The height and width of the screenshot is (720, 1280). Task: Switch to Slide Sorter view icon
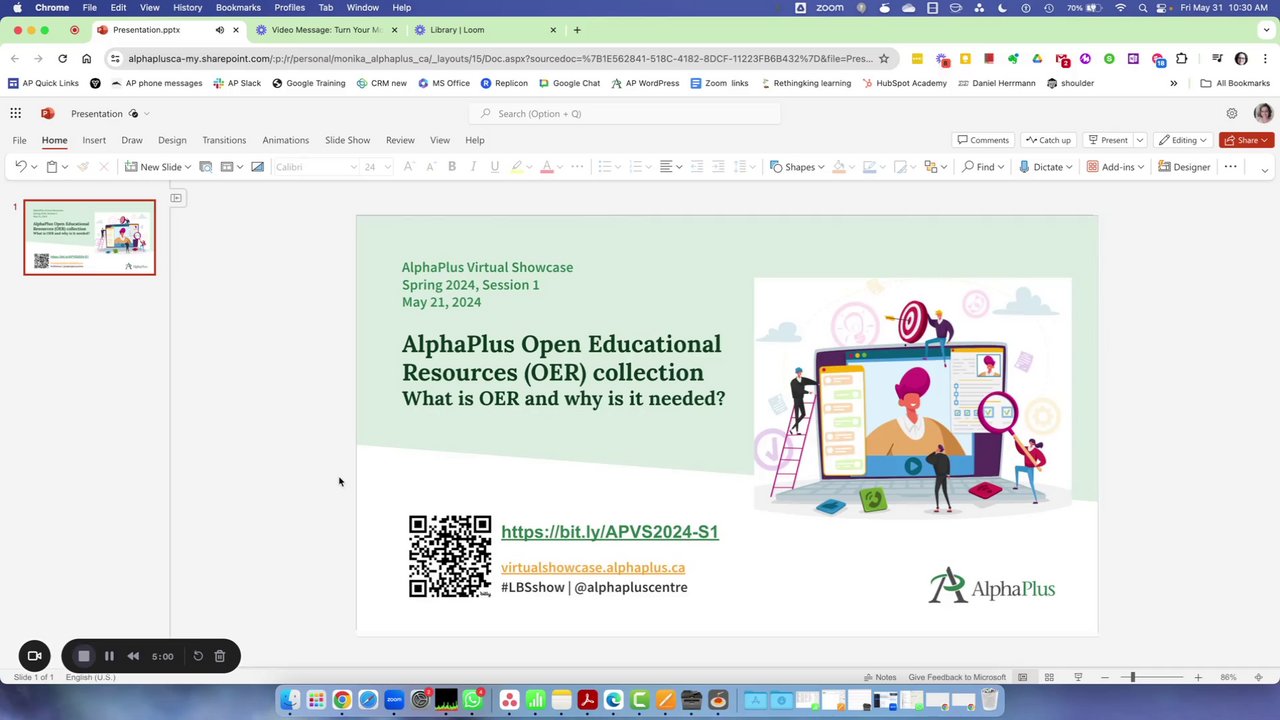coord(1049,677)
